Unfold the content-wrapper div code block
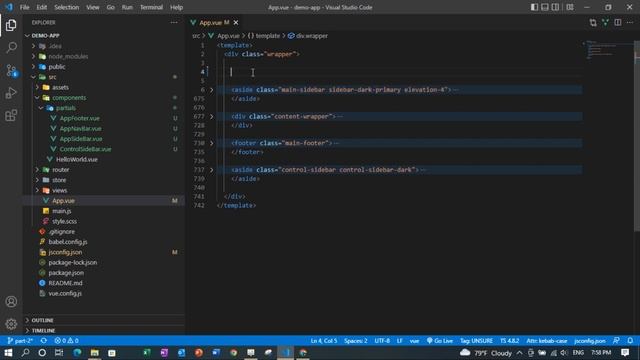The width and height of the screenshot is (640, 360). coord(211,116)
